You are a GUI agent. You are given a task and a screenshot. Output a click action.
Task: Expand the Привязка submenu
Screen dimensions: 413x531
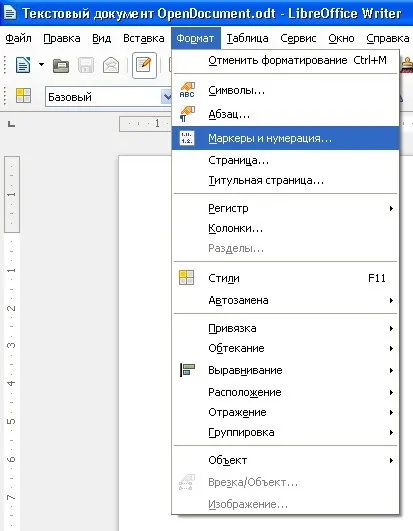(286, 328)
